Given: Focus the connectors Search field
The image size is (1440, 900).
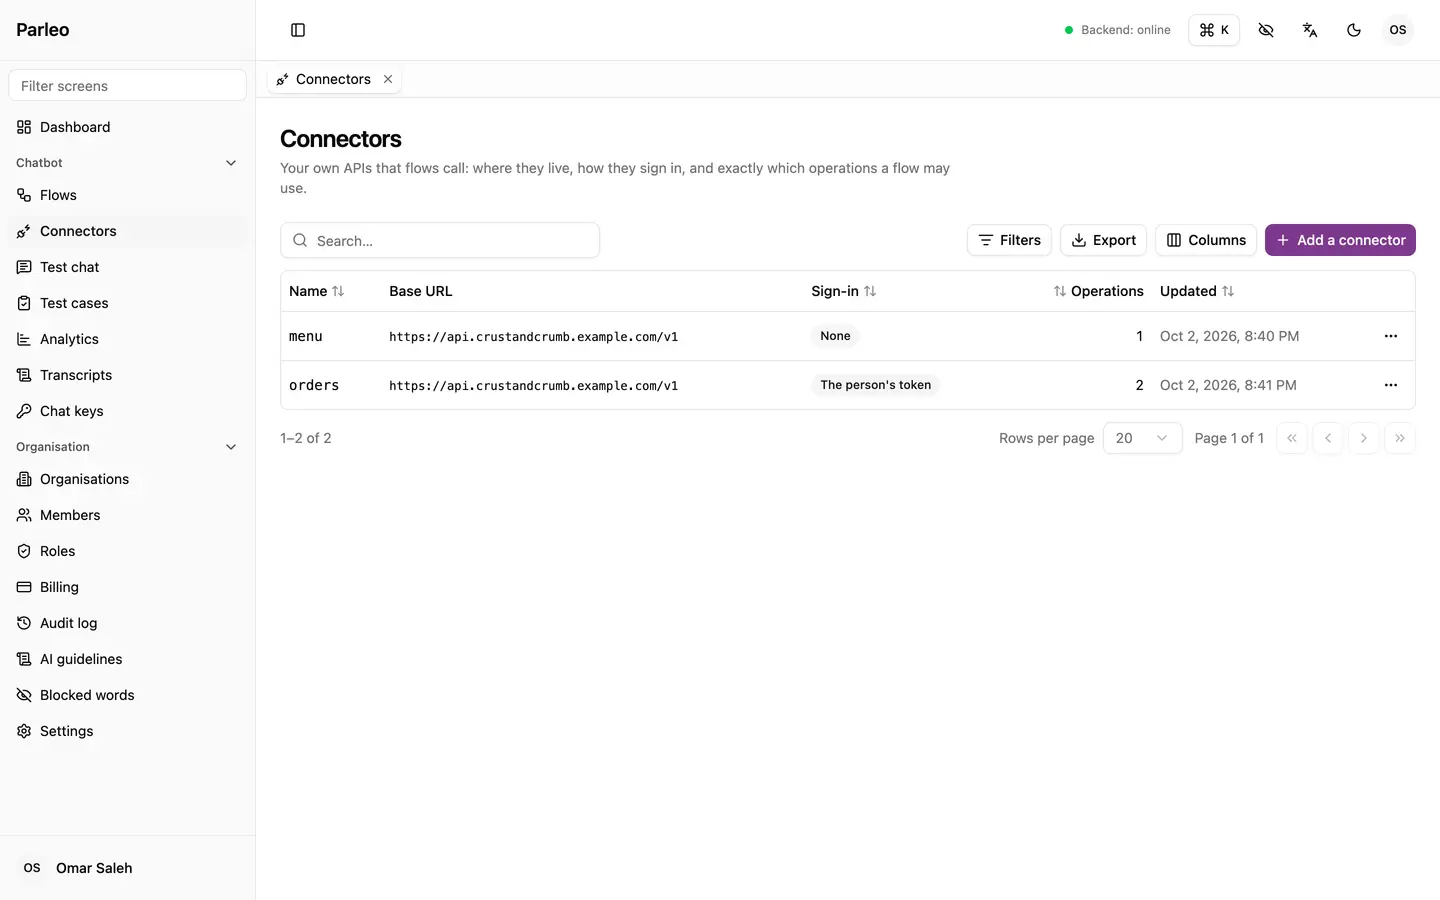Looking at the screenshot, I should click(x=440, y=240).
